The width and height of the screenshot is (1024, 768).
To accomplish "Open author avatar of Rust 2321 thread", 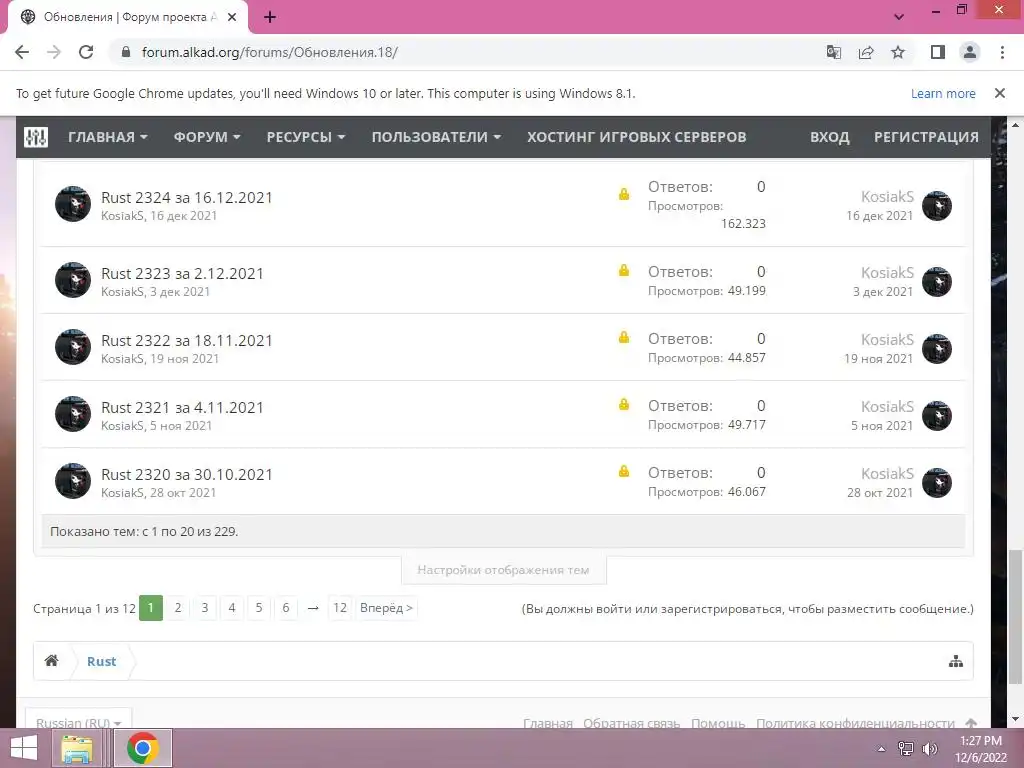I will pyautogui.click(x=72, y=414).
